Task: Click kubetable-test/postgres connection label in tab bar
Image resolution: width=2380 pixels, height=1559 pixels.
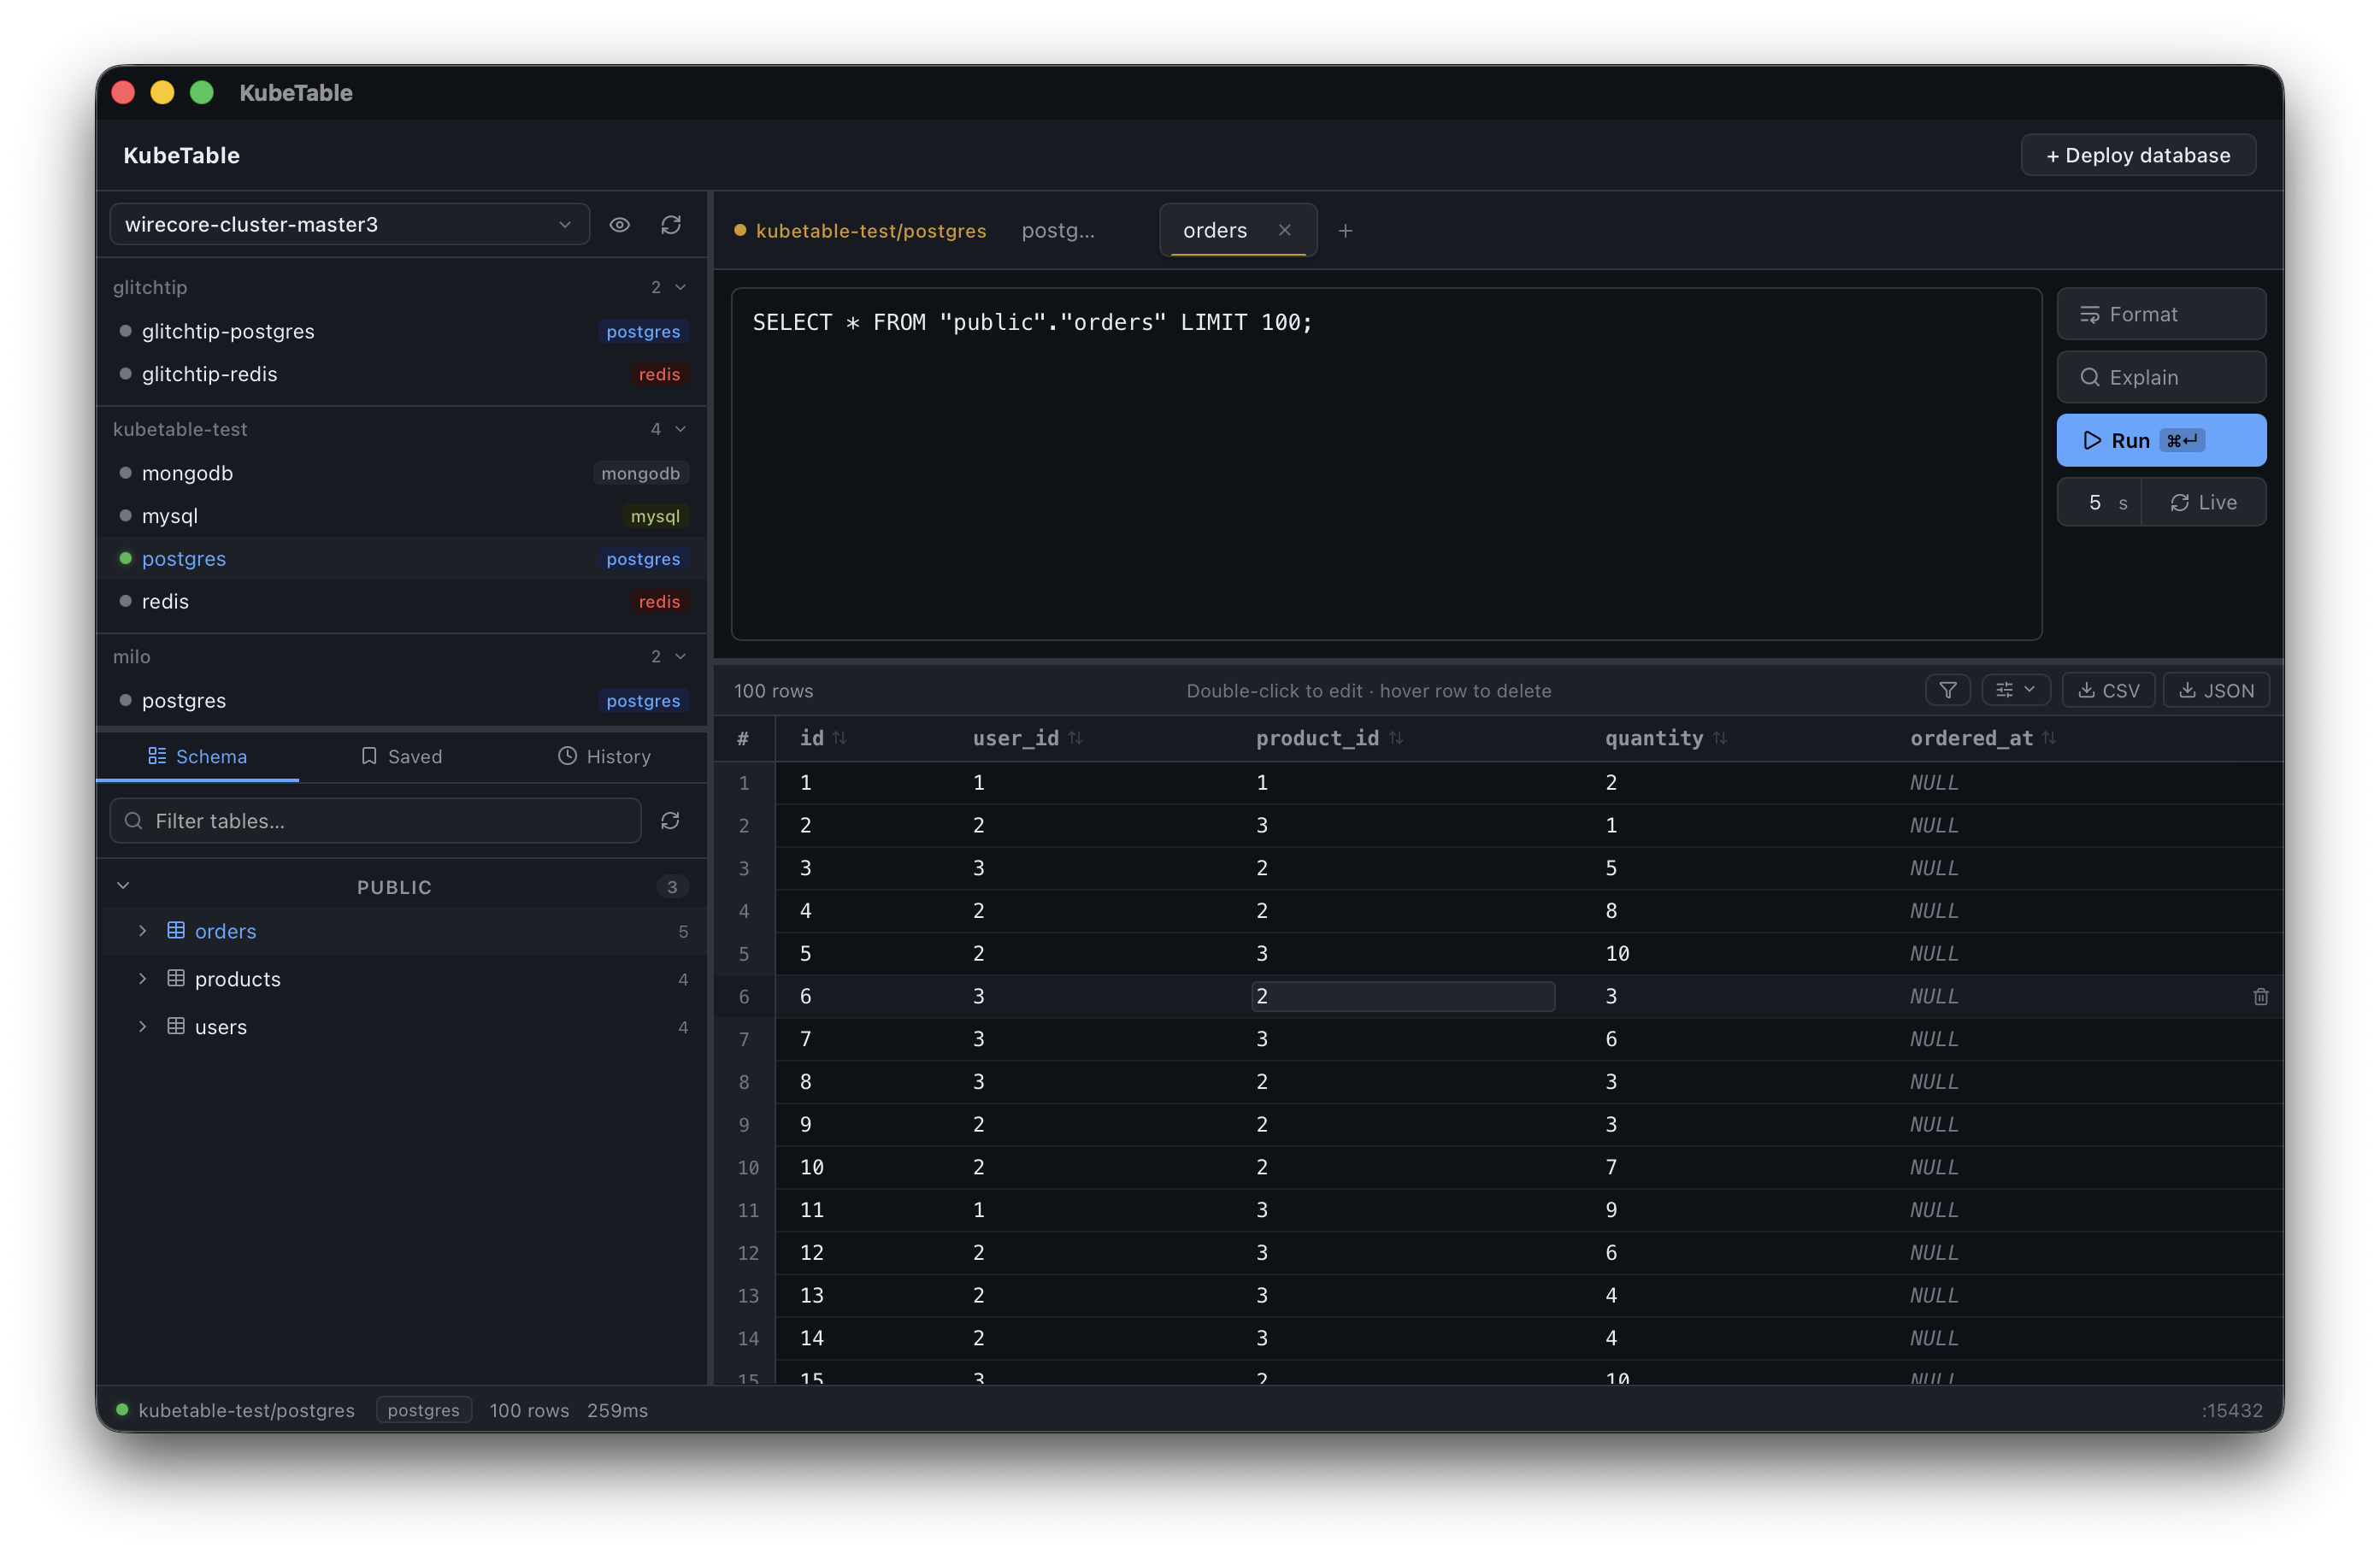Action: coord(871,231)
